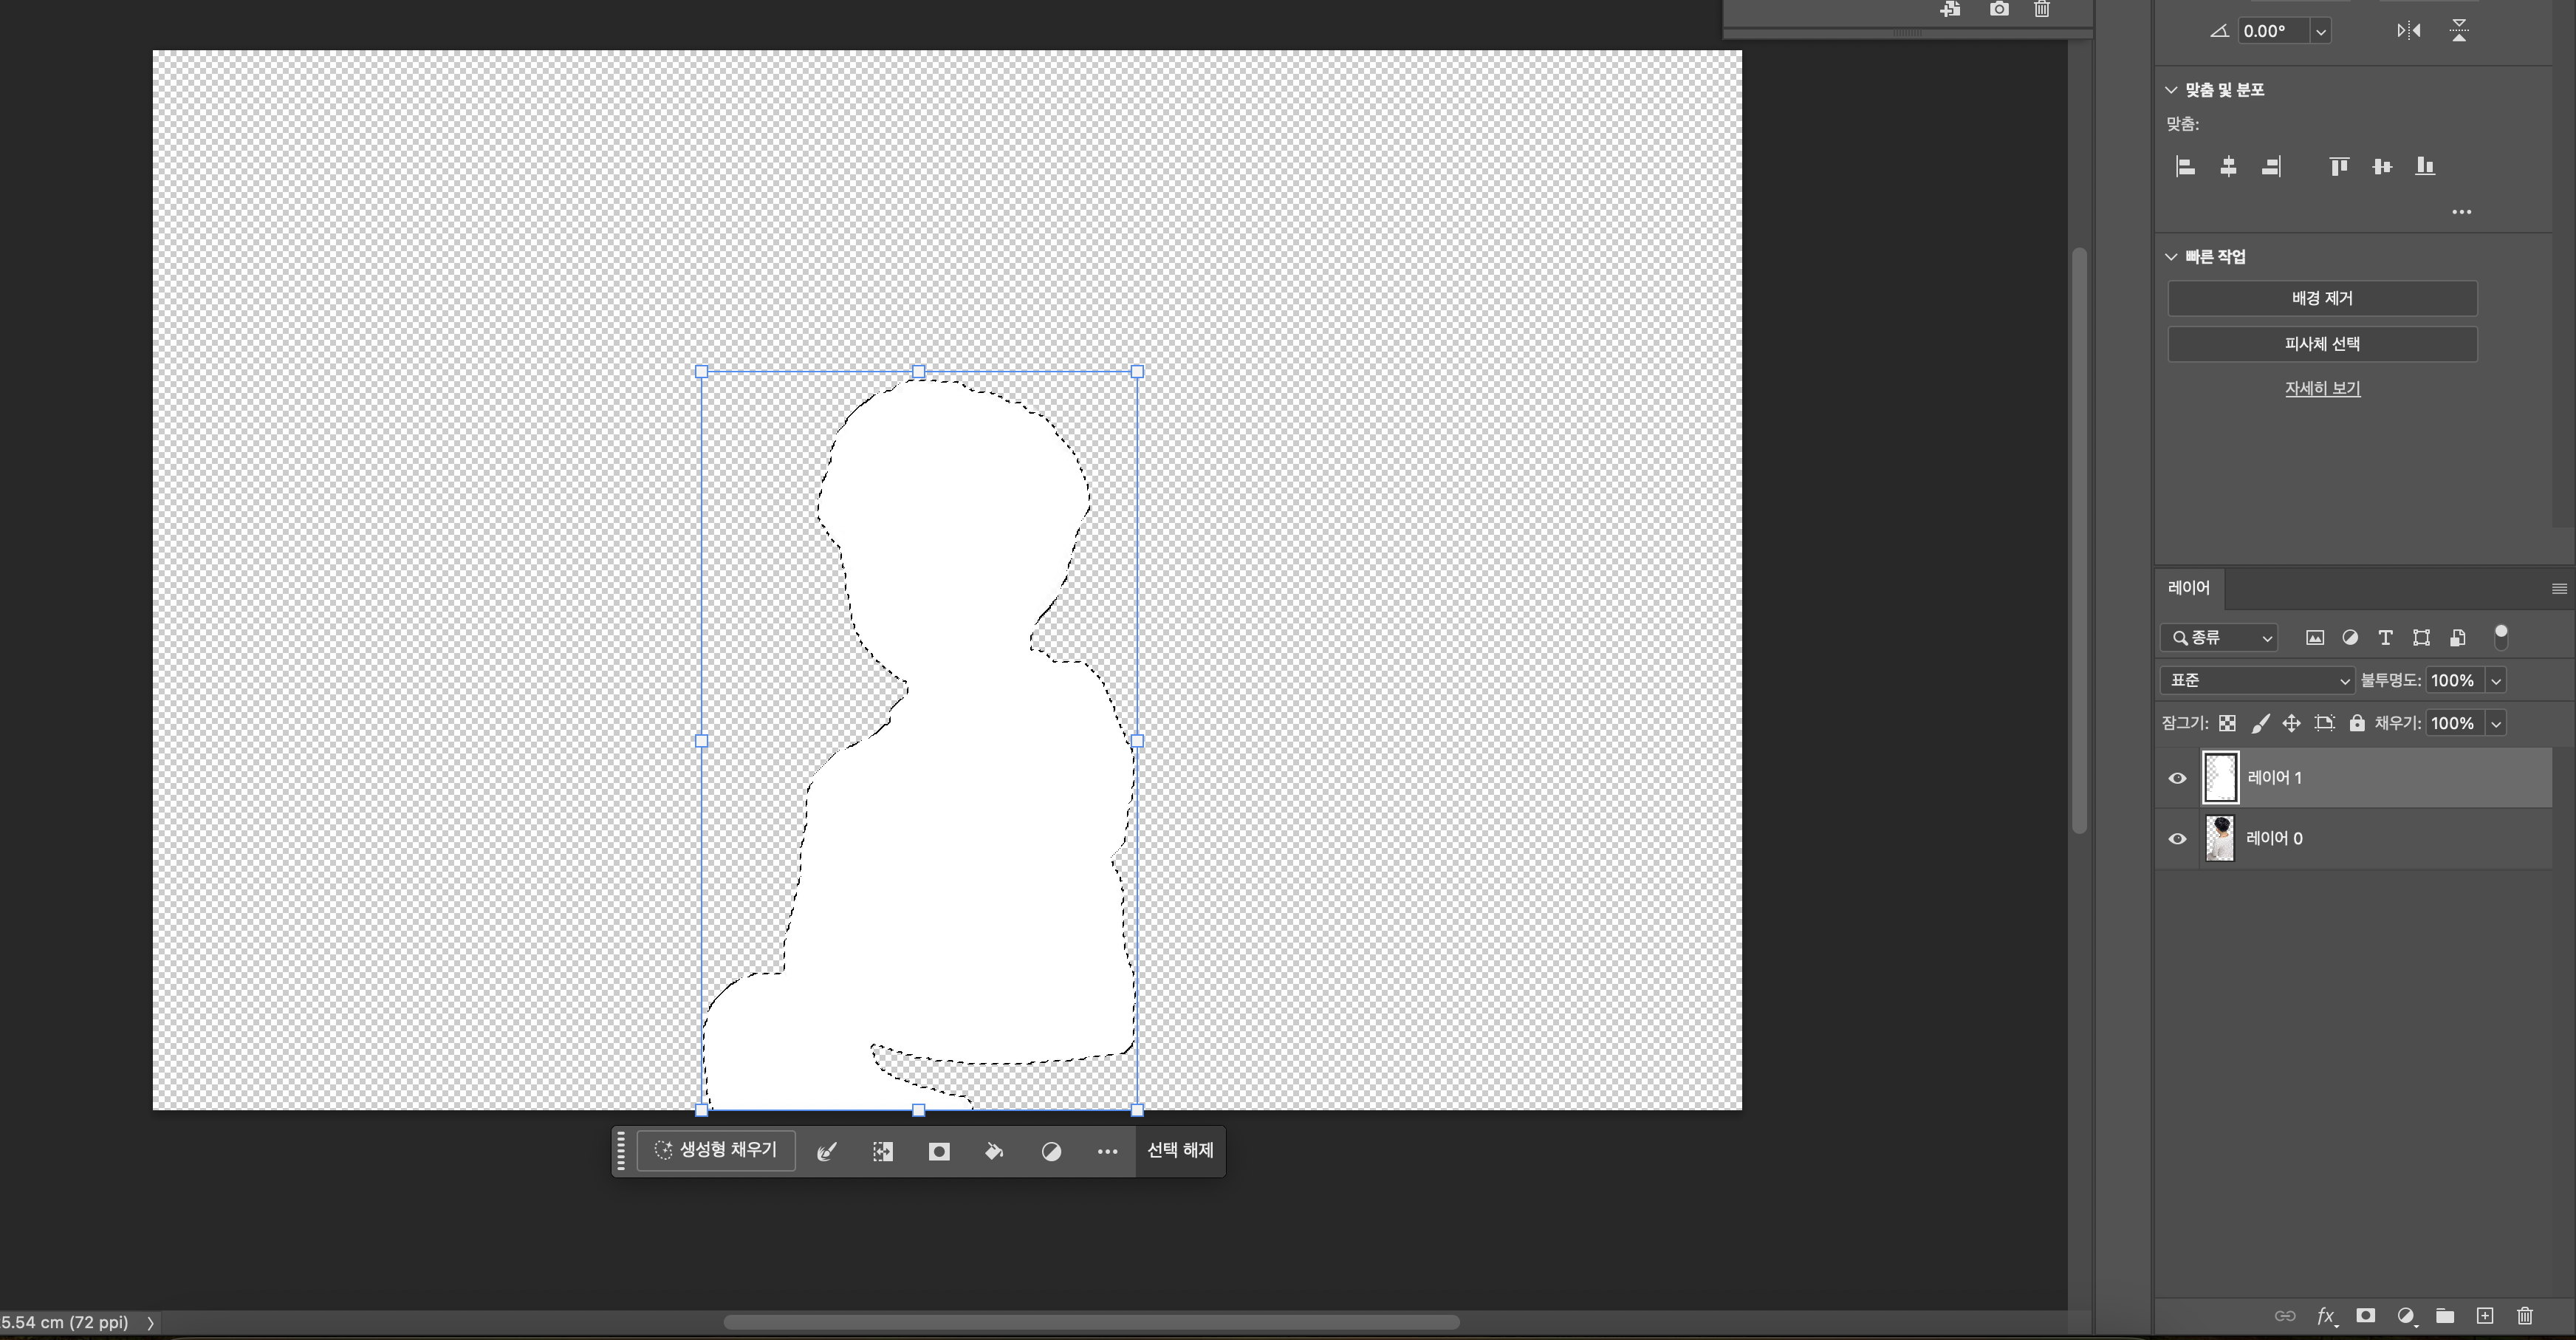Open the blend mode 표준 dropdown
This screenshot has height=1340, width=2576.
[x=2257, y=681]
